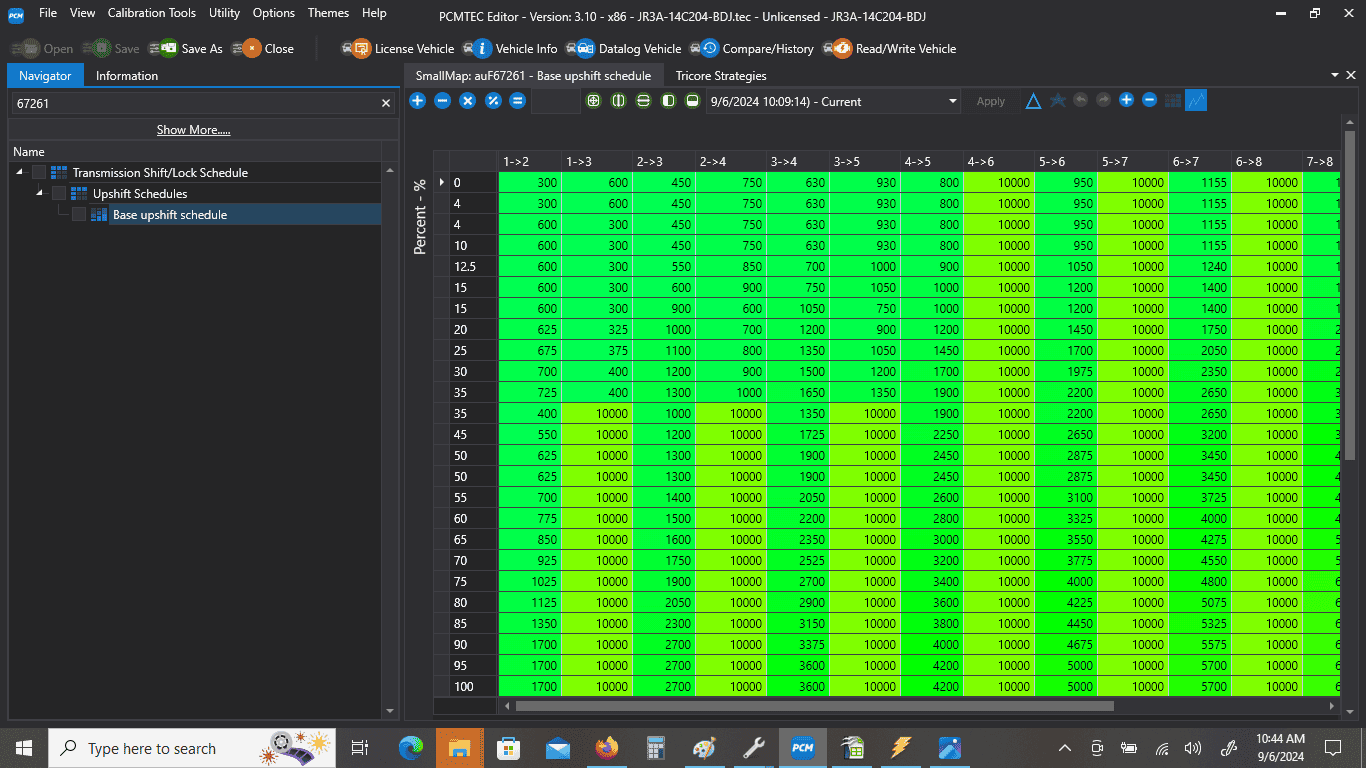
Task: Click the Datalog Vehicle toolbar button
Action: tap(623, 48)
